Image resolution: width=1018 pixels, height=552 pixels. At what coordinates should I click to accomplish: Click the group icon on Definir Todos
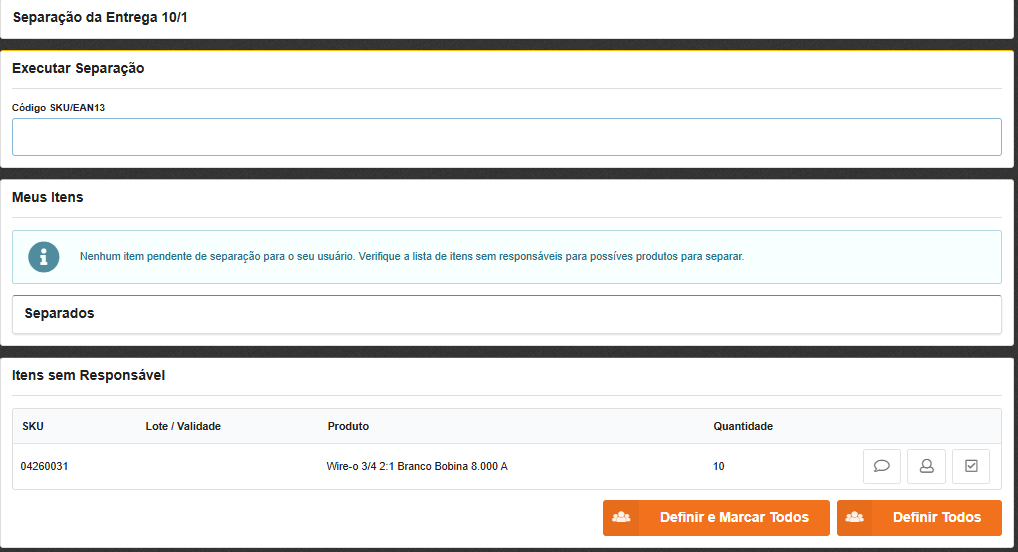[x=855, y=518]
